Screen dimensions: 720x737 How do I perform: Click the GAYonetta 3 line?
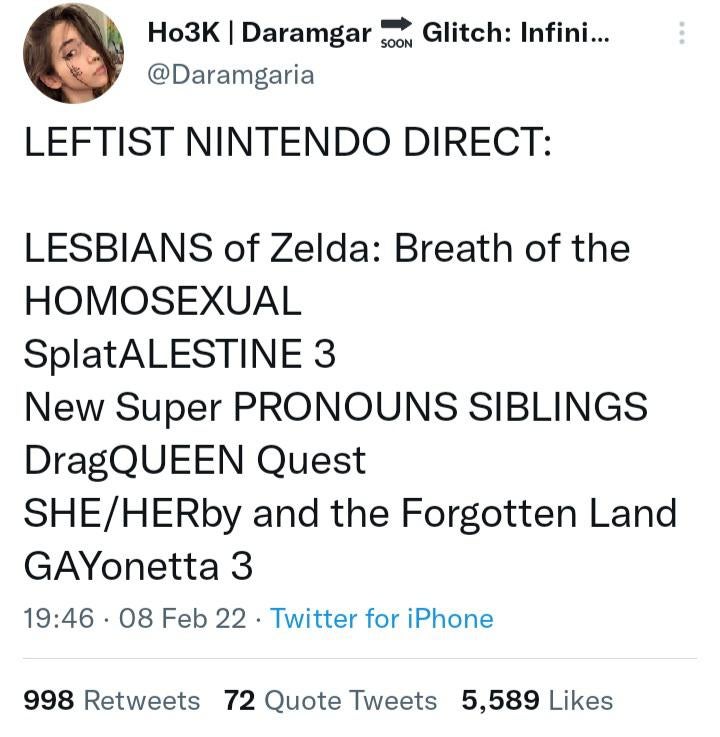tap(139, 566)
